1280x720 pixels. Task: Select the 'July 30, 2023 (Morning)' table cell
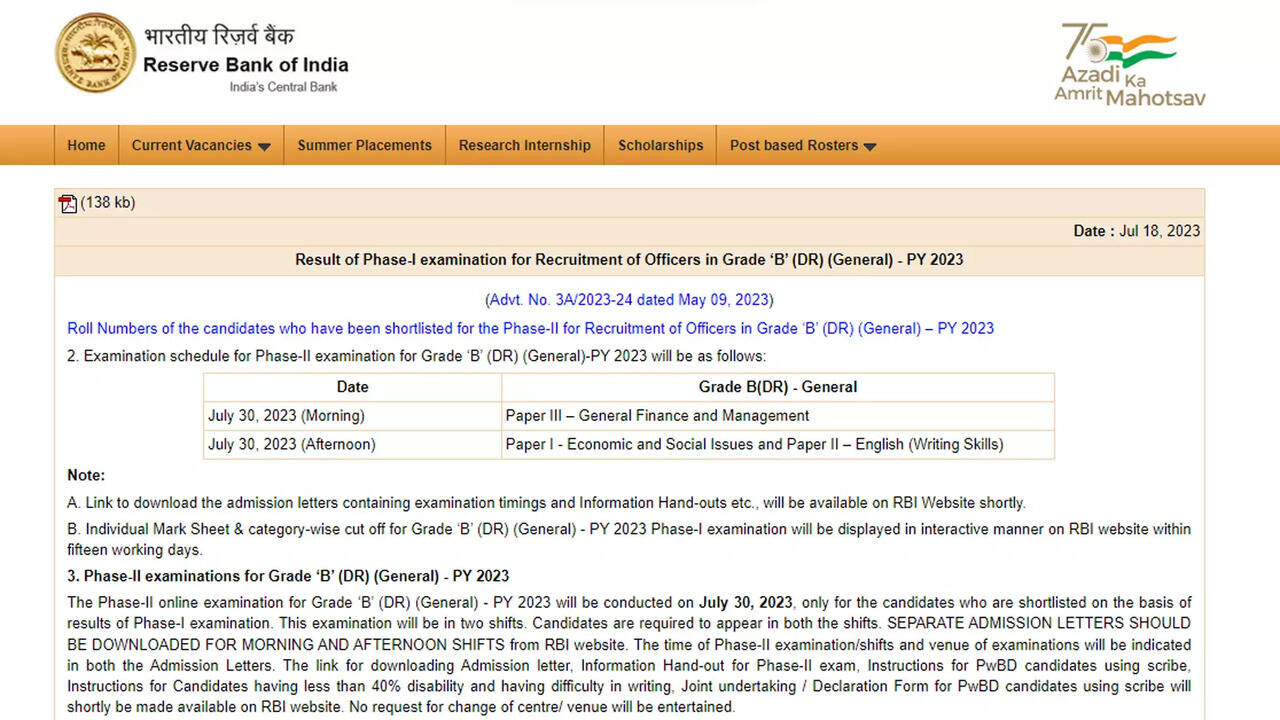(286, 415)
